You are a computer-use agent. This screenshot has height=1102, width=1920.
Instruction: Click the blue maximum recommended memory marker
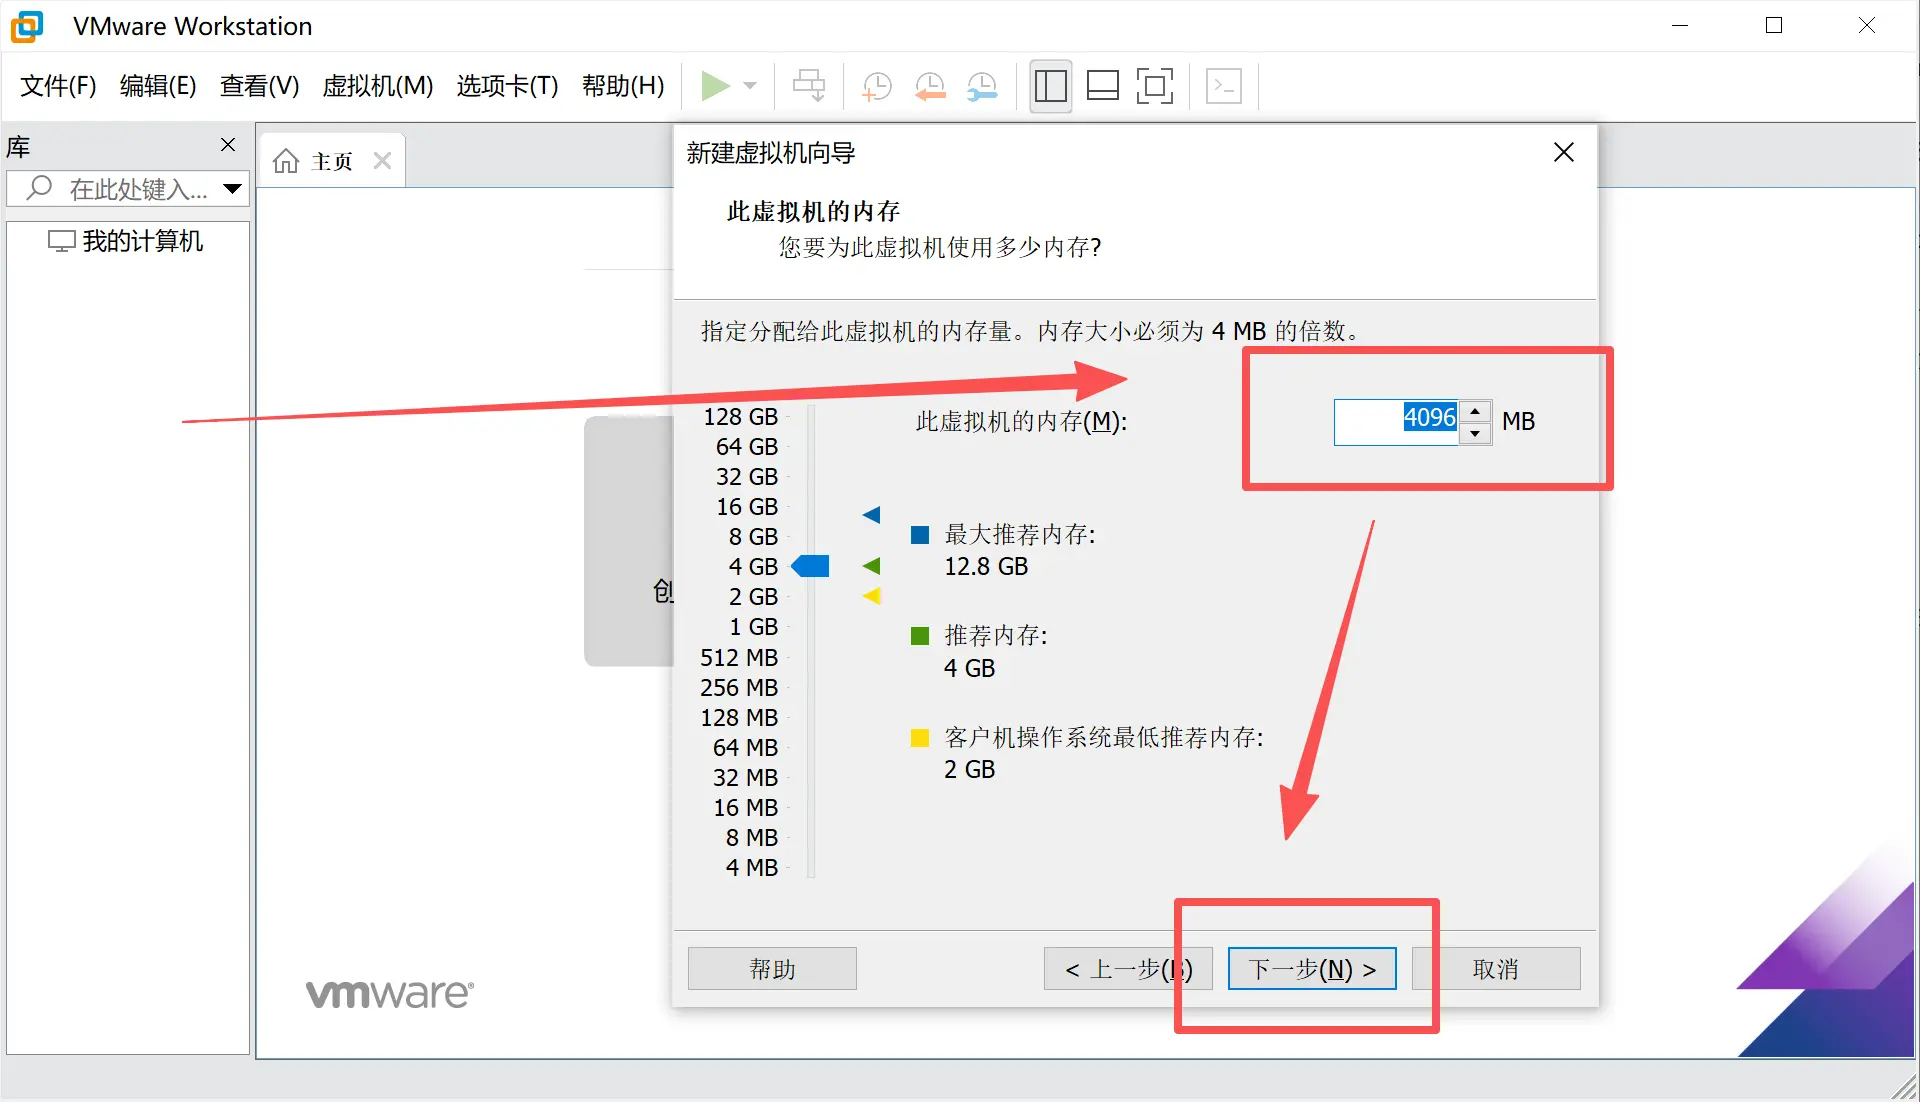pos(871,515)
